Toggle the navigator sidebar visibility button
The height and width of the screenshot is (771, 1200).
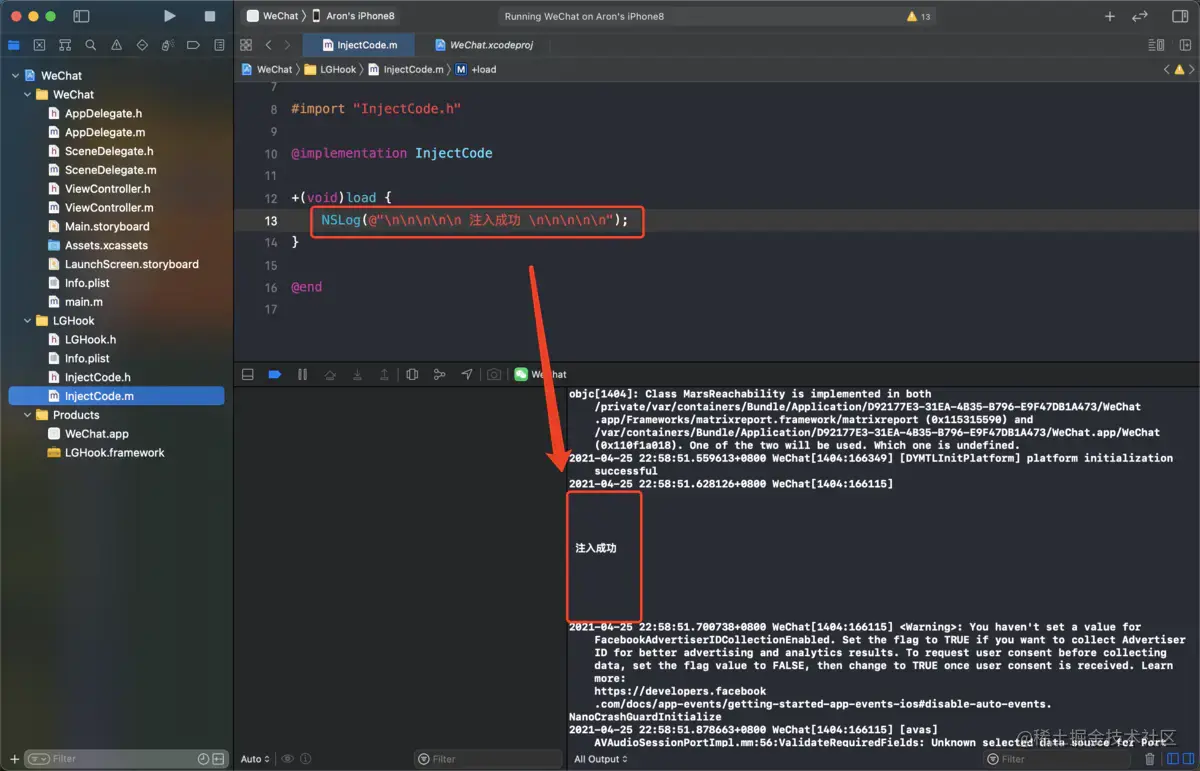click(x=82, y=16)
